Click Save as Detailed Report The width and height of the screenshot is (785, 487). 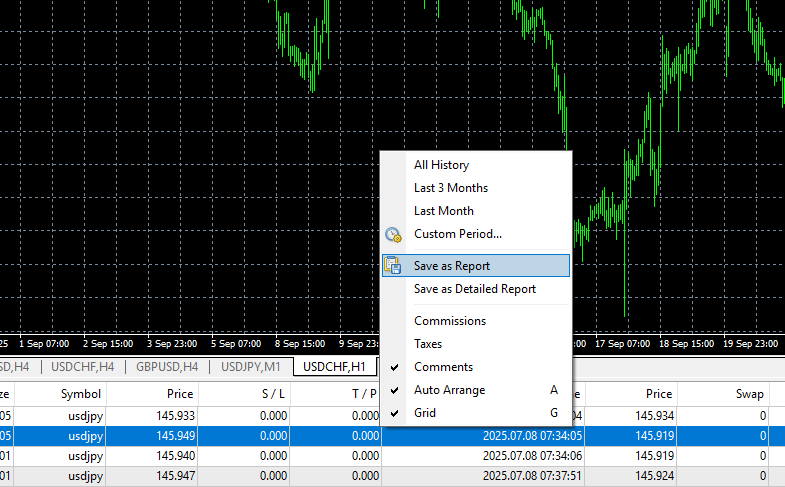pyautogui.click(x=475, y=289)
